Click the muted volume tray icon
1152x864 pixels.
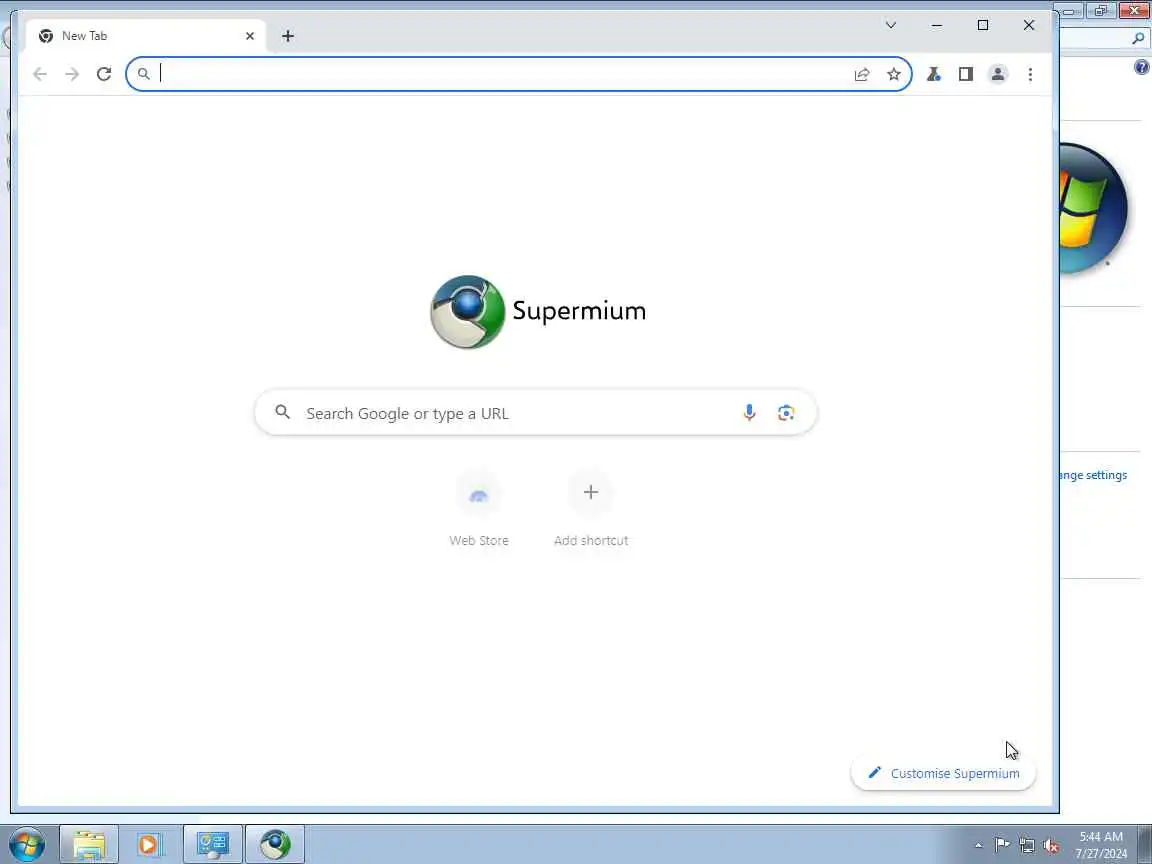click(1051, 846)
